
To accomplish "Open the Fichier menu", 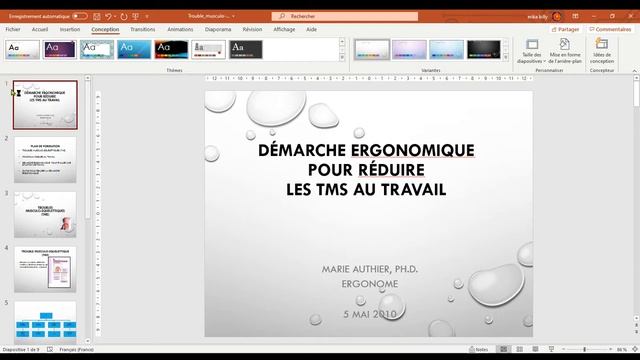I will coord(13,29).
